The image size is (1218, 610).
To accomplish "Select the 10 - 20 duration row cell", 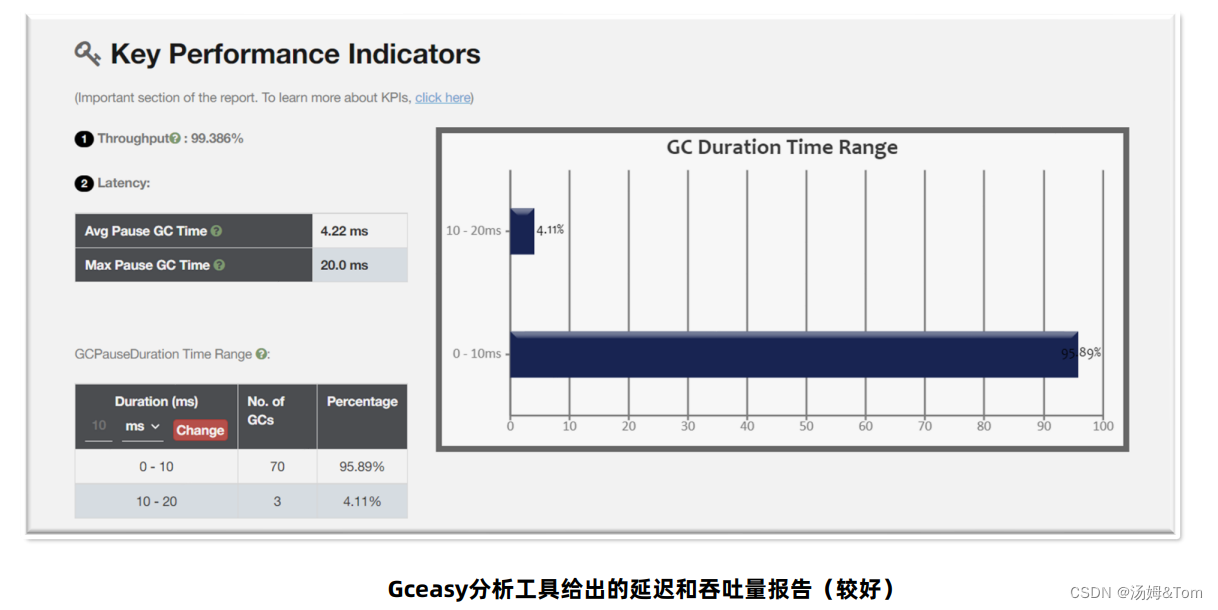I will tap(156, 501).
